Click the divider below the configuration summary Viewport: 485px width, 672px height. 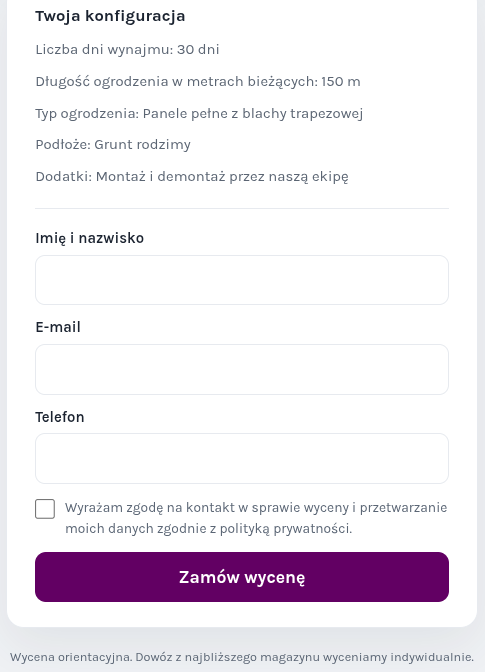[242, 209]
